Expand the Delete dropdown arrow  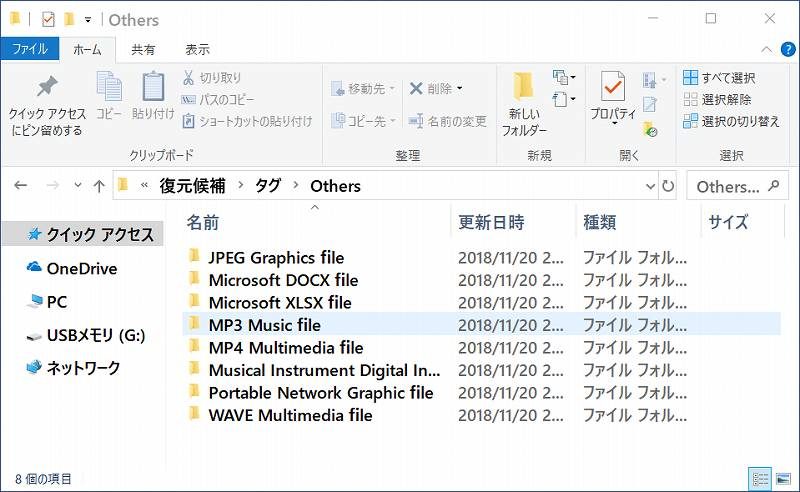459,89
